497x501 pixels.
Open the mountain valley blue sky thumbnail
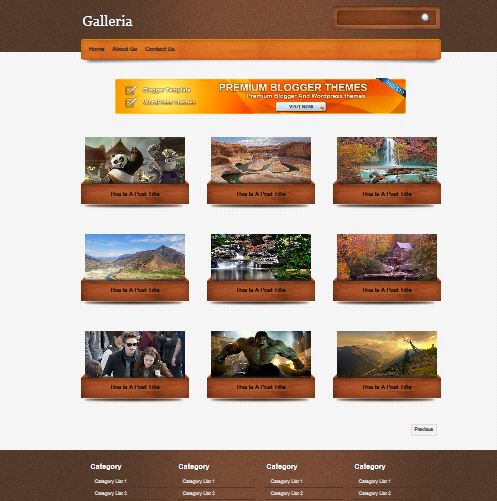click(135, 257)
